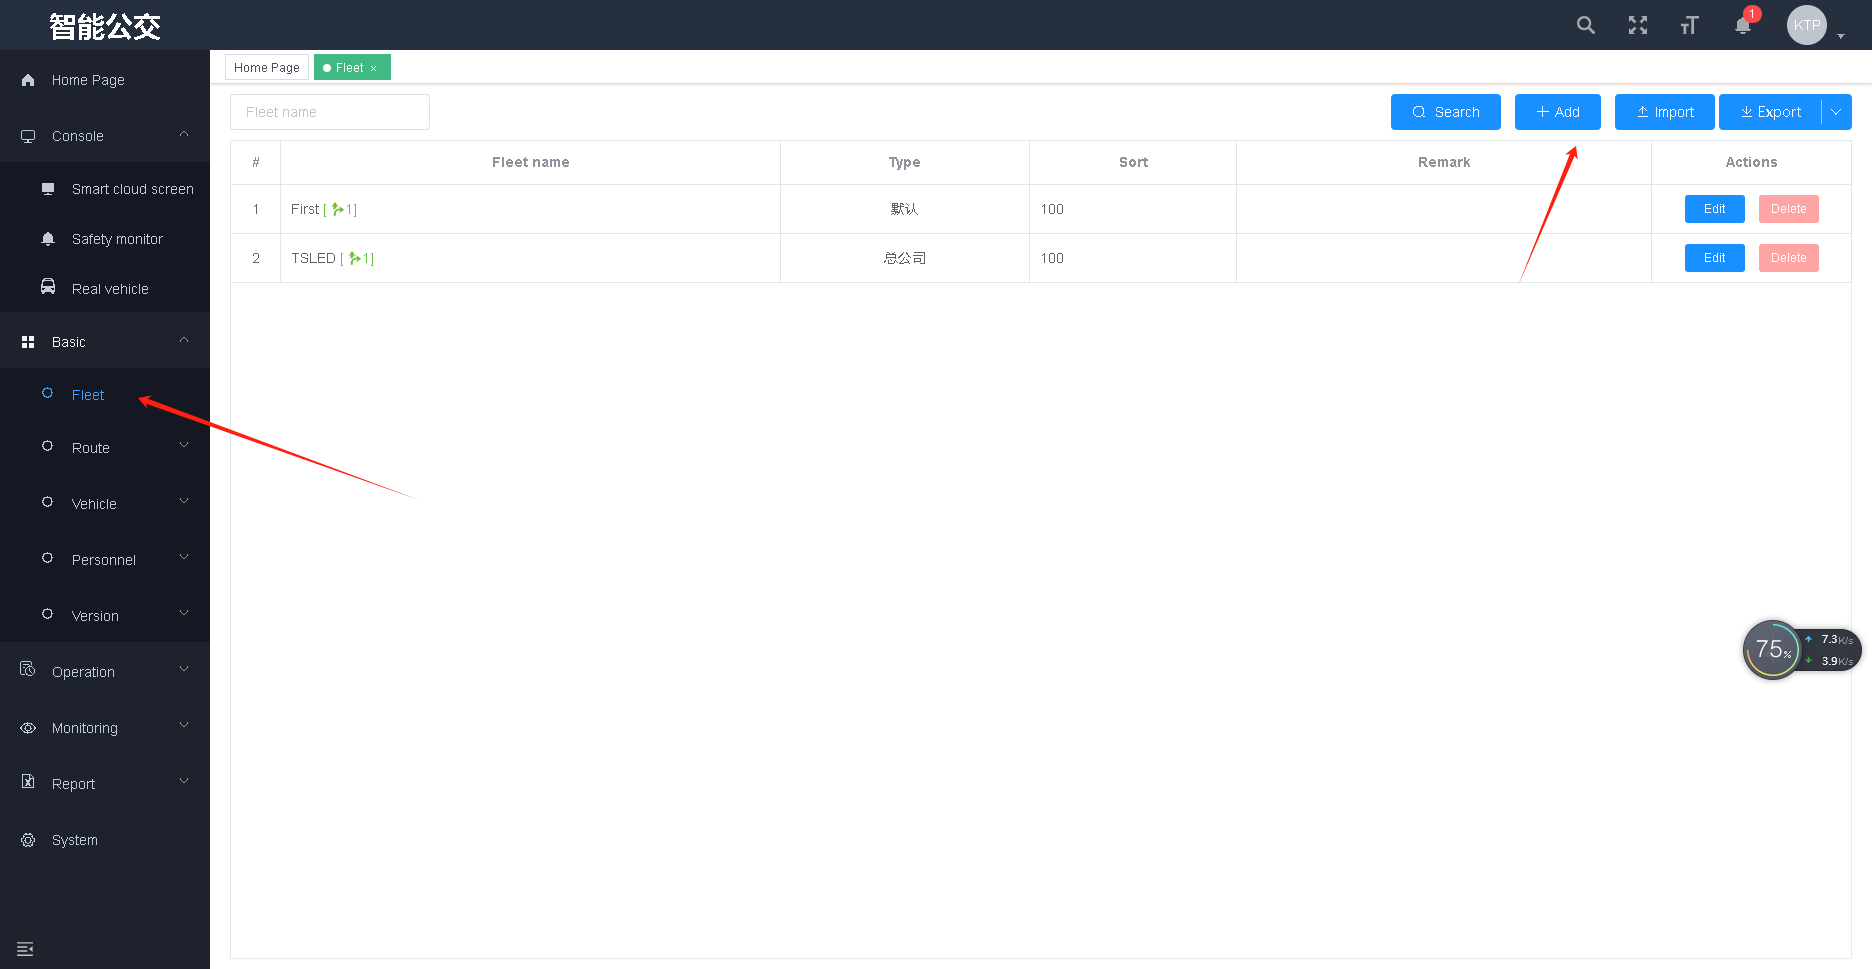
Task: Focus the Fleet name search field
Action: [330, 112]
